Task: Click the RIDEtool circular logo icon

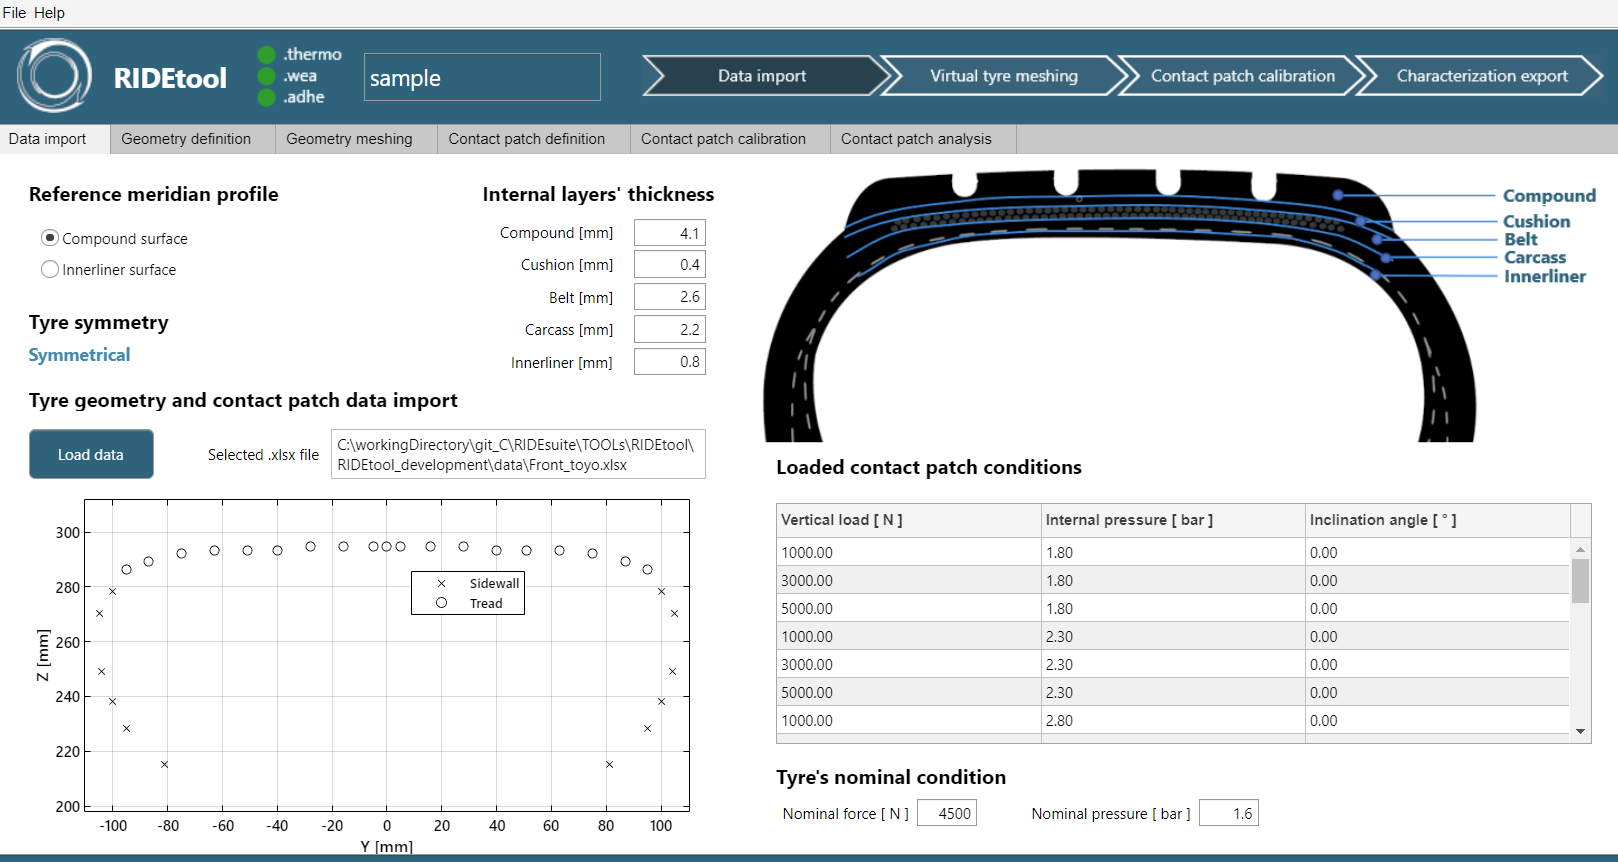Action: click(x=54, y=76)
